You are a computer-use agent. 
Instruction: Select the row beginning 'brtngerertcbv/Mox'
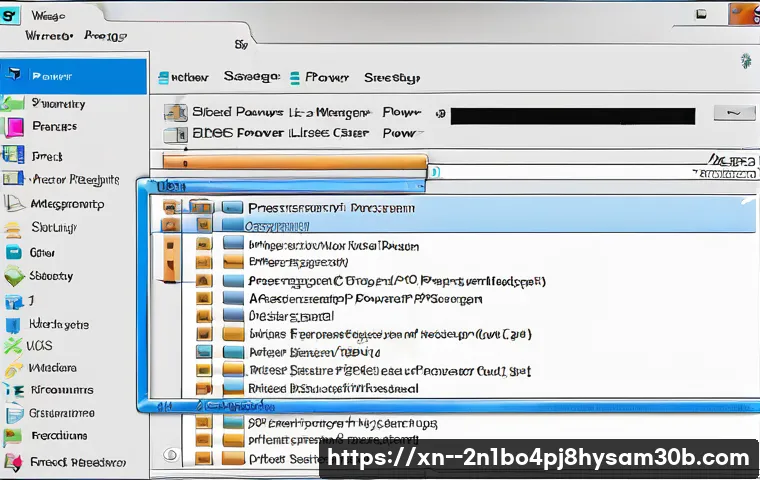tap(333, 246)
